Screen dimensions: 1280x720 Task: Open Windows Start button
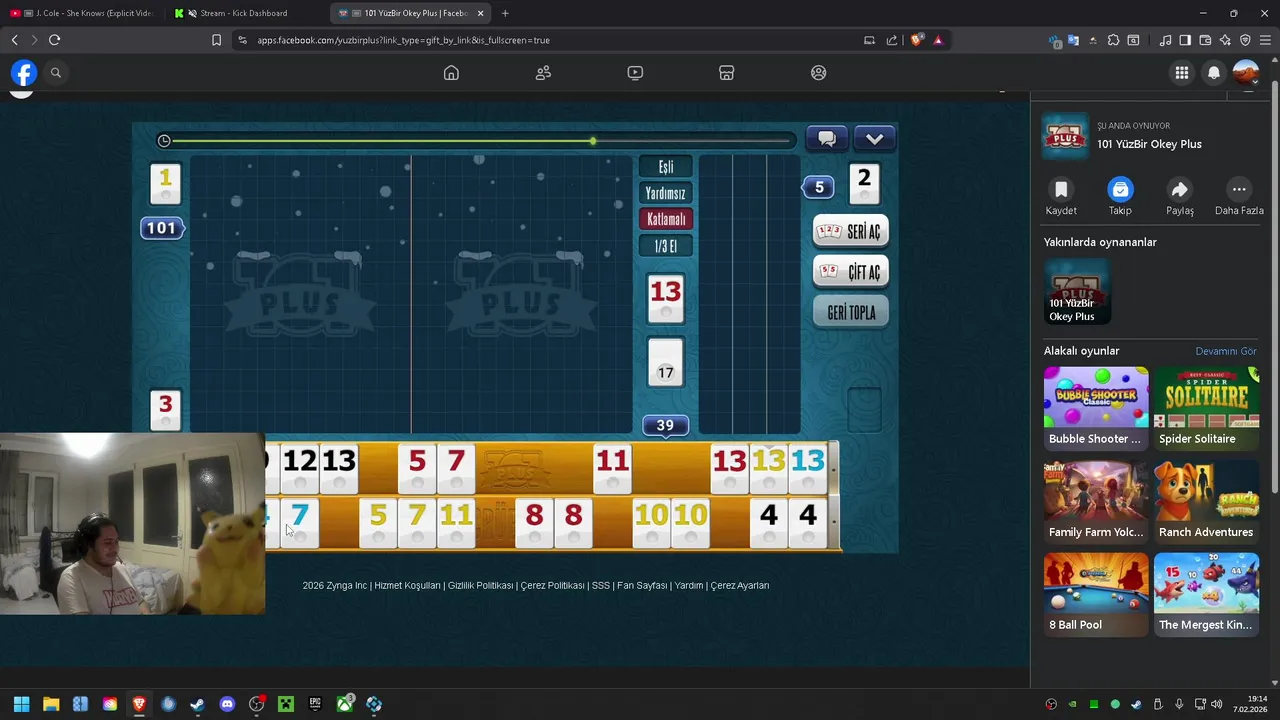coord(21,704)
